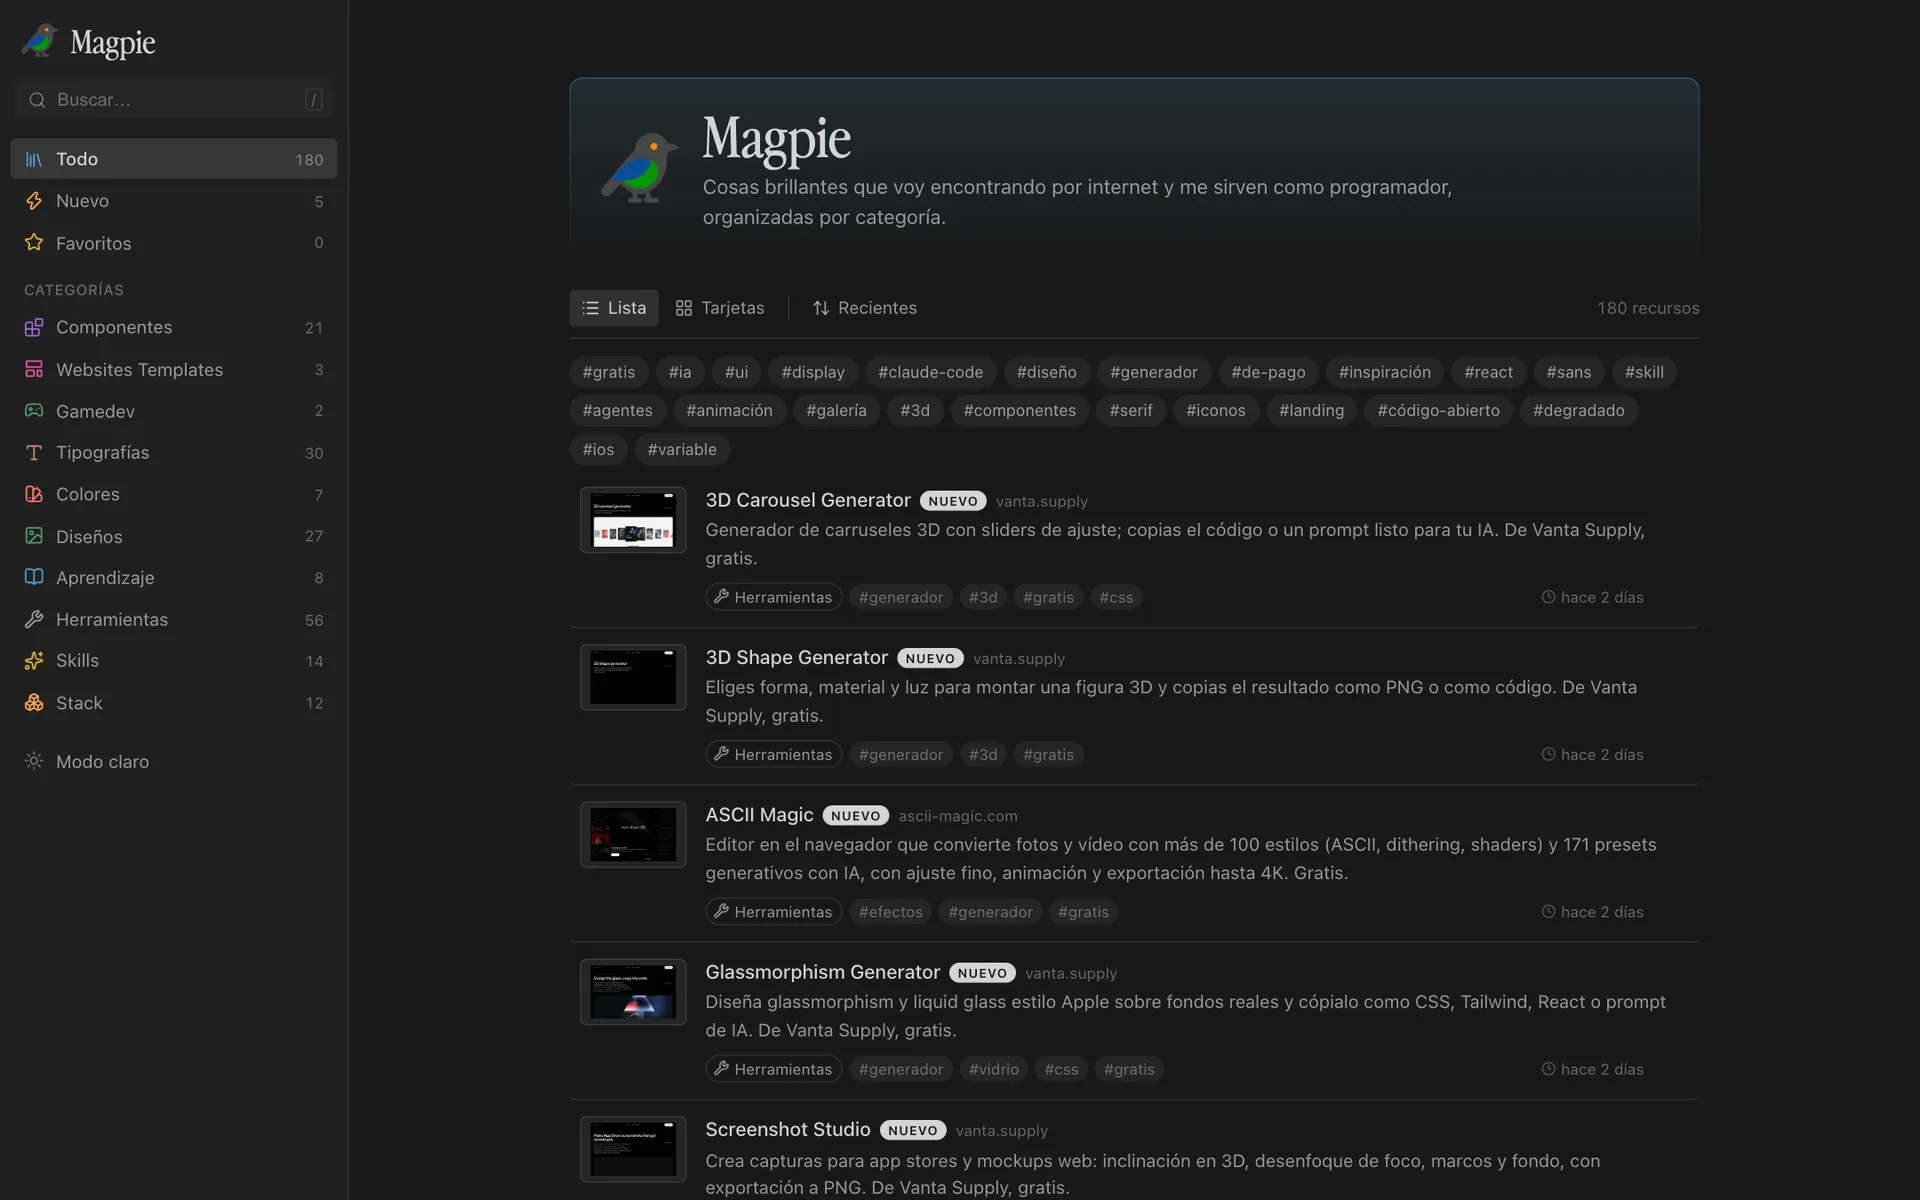Click the slash shortcut hint in search
This screenshot has height=1200, width=1920.
coord(313,100)
